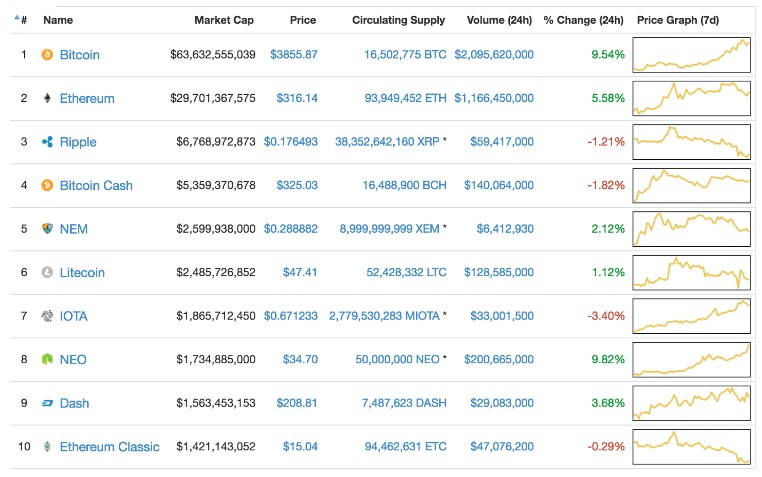The width and height of the screenshot is (762, 477).
Task: Open the Ethereum link
Action: 87,98
